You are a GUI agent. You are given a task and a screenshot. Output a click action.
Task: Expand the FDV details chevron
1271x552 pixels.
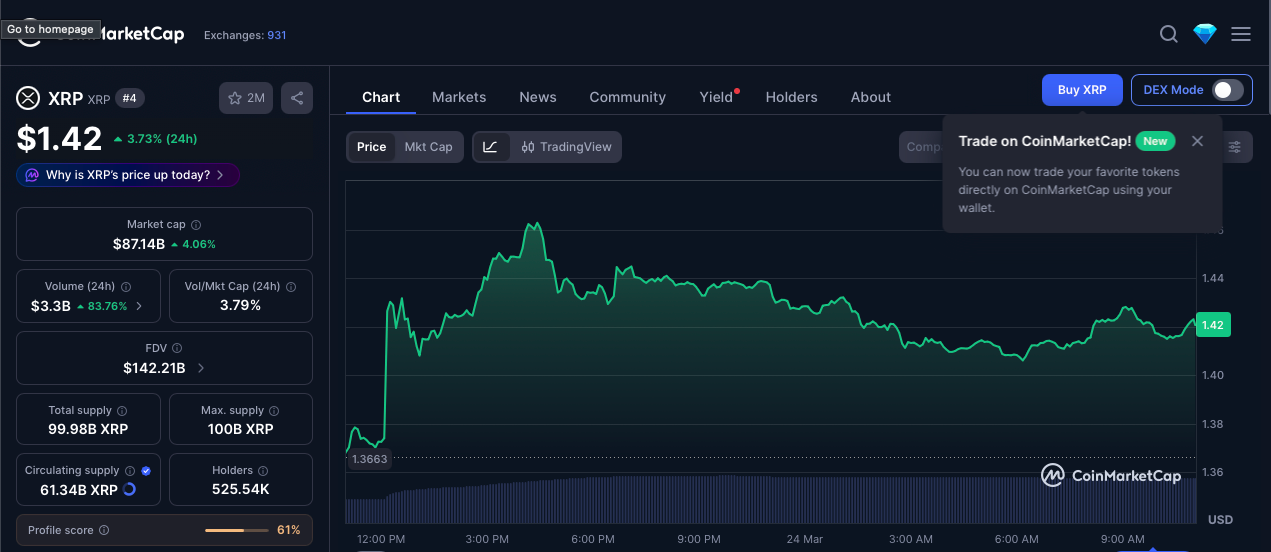[x=201, y=368]
